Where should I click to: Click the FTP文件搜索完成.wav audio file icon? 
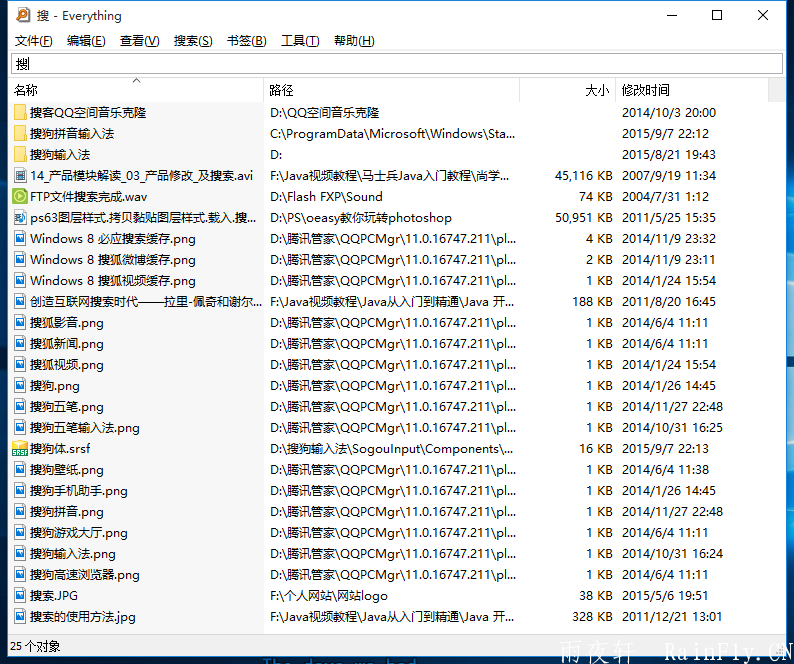[20, 197]
